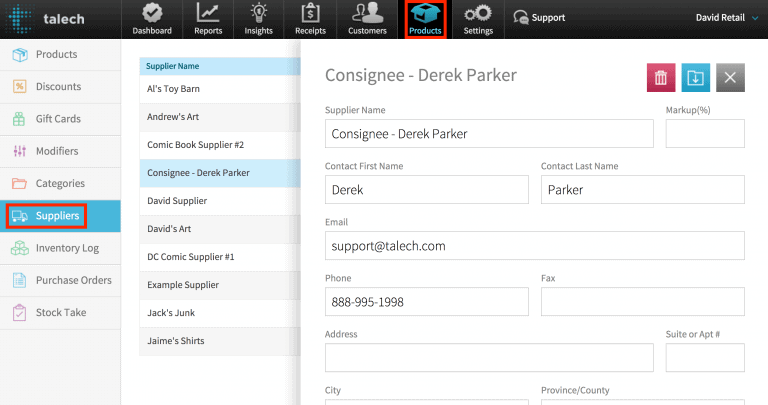The width and height of the screenshot is (768, 405).
Task: Open the Support chat link
Action: point(539,17)
